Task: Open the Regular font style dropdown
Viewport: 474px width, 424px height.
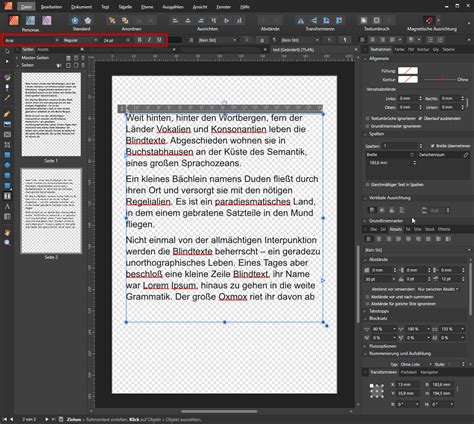Action: [x=81, y=40]
